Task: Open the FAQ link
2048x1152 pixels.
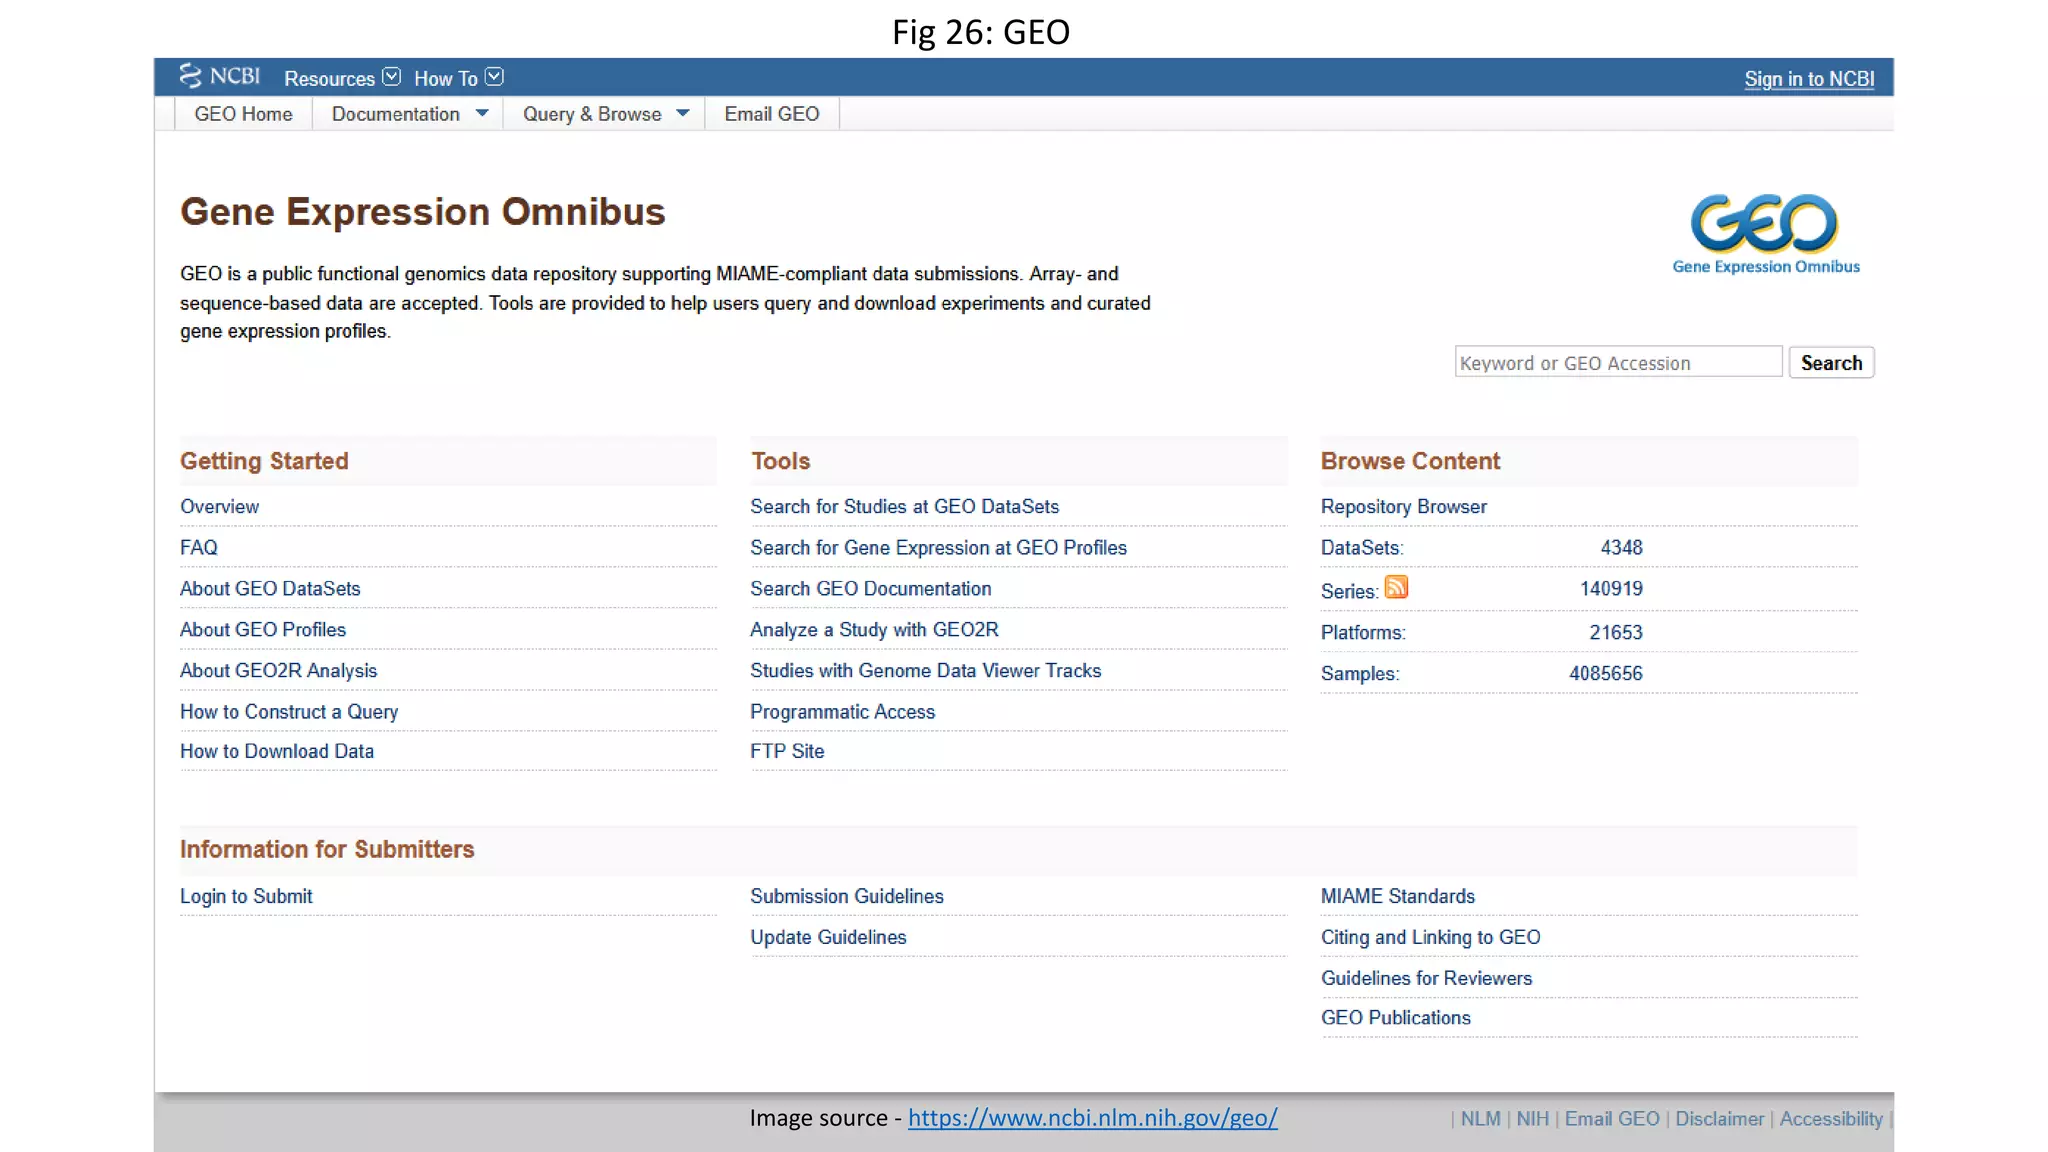Action: (198, 547)
